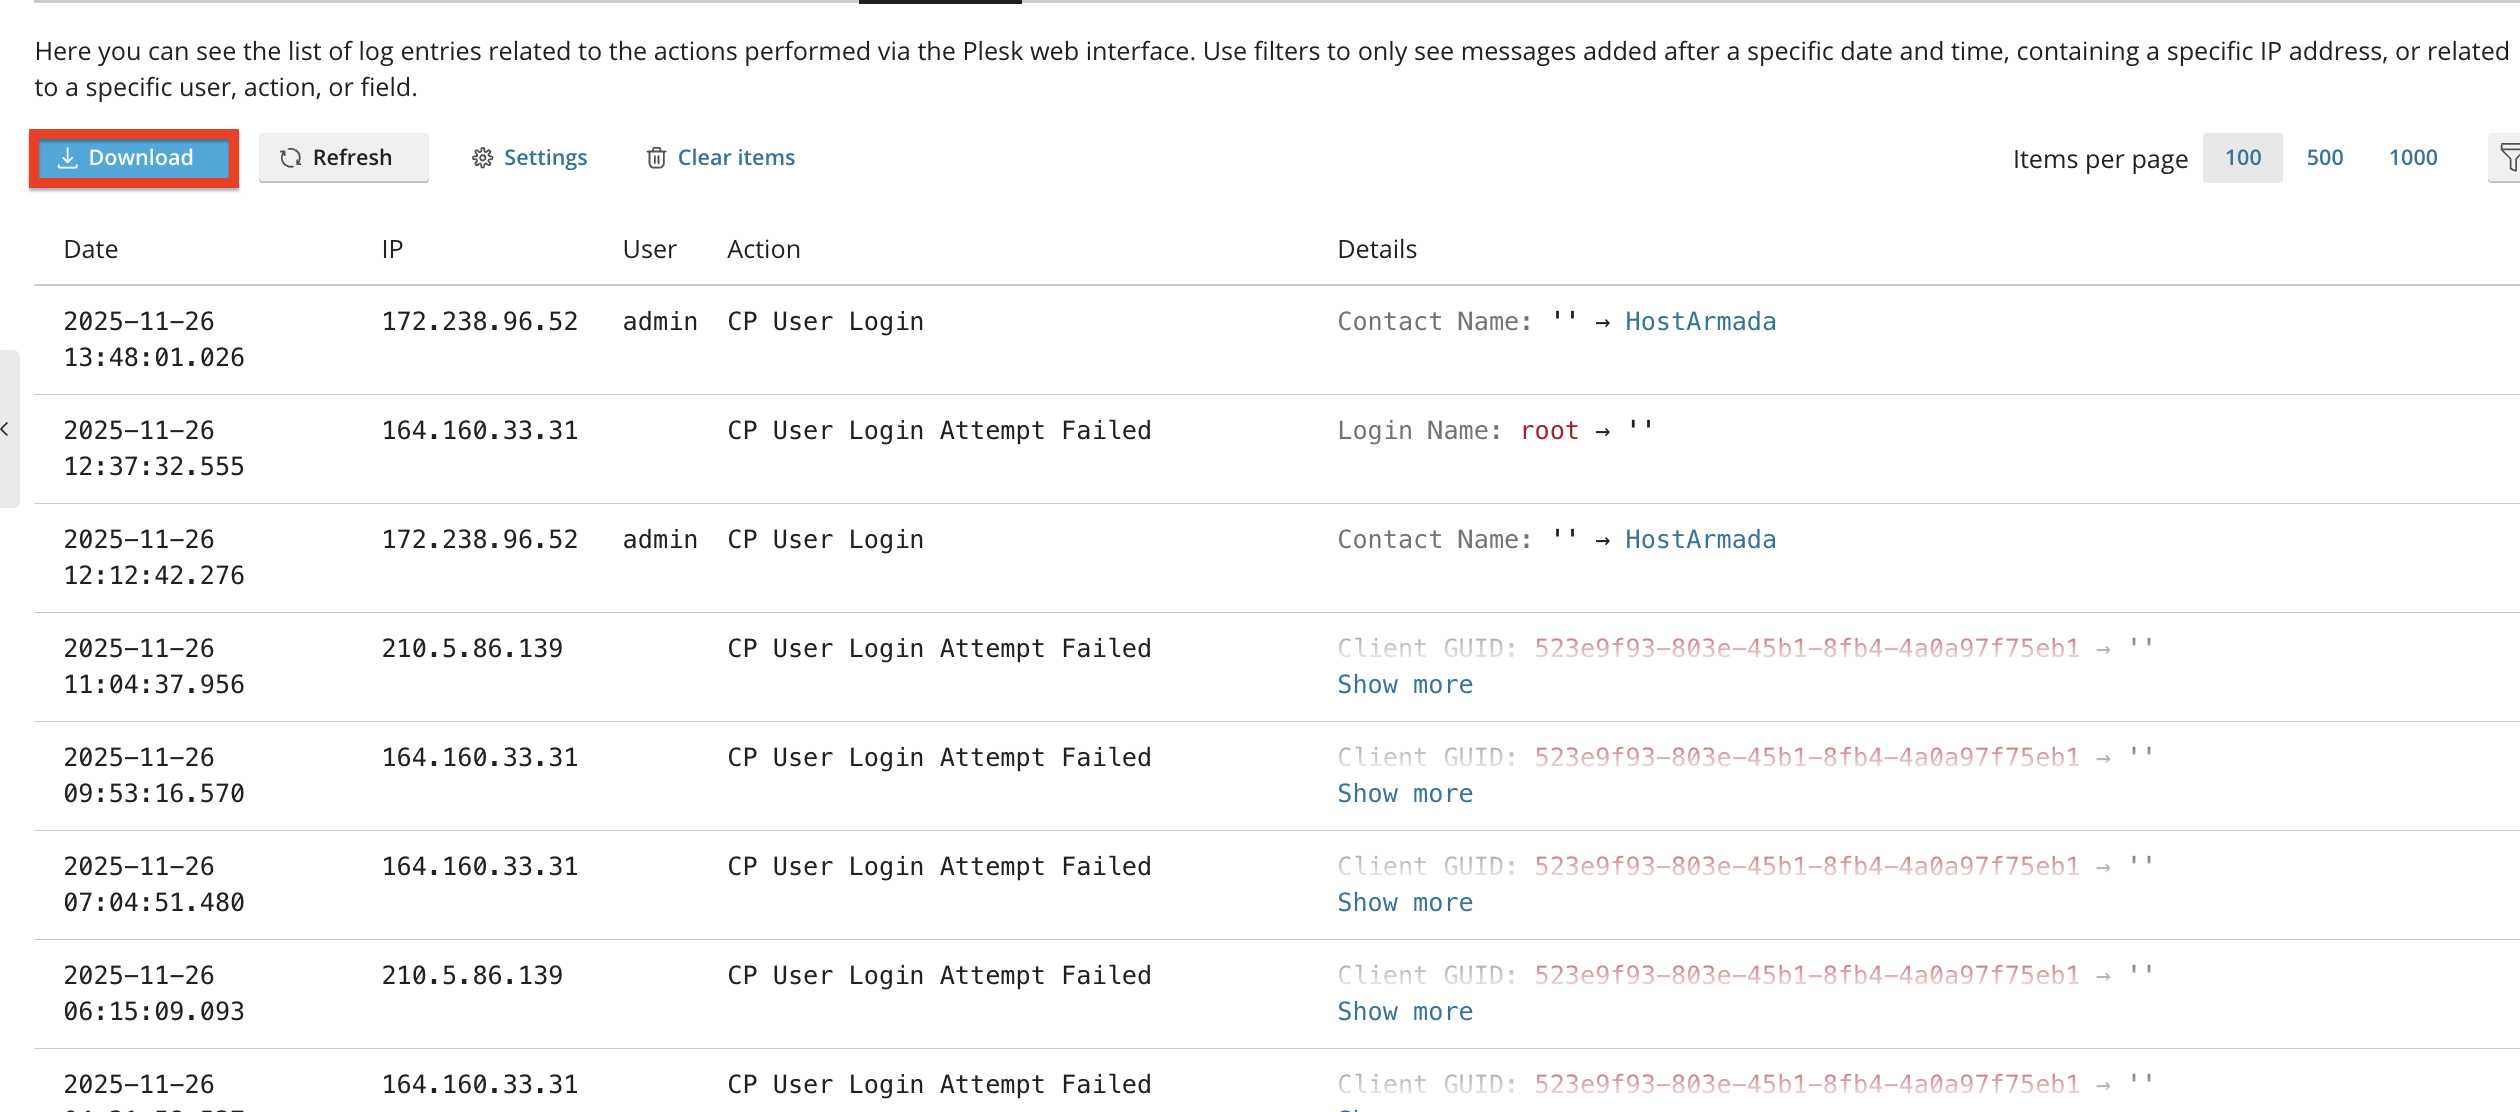The height and width of the screenshot is (1112, 2520).
Task: Click the download arrow icon
Action: point(67,158)
